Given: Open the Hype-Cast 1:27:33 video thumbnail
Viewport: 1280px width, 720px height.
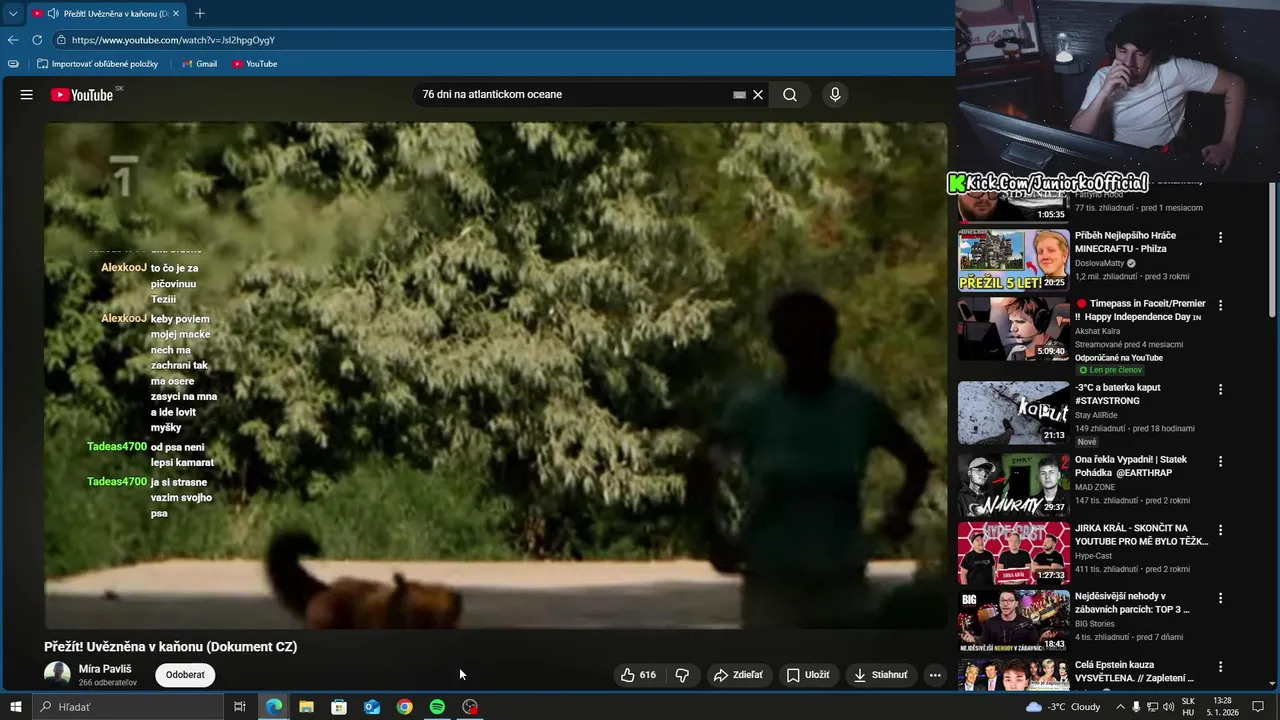Looking at the screenshot, I should (x=1013, y=552).
